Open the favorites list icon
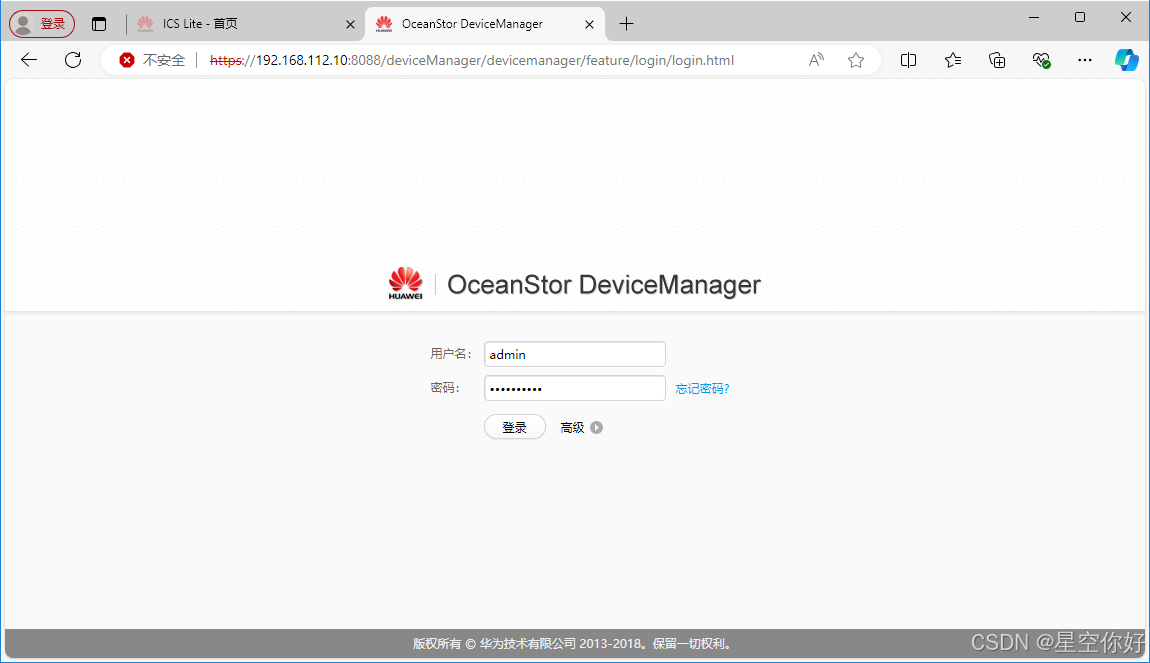This screenshot has width=1150, height=663. 953,60
